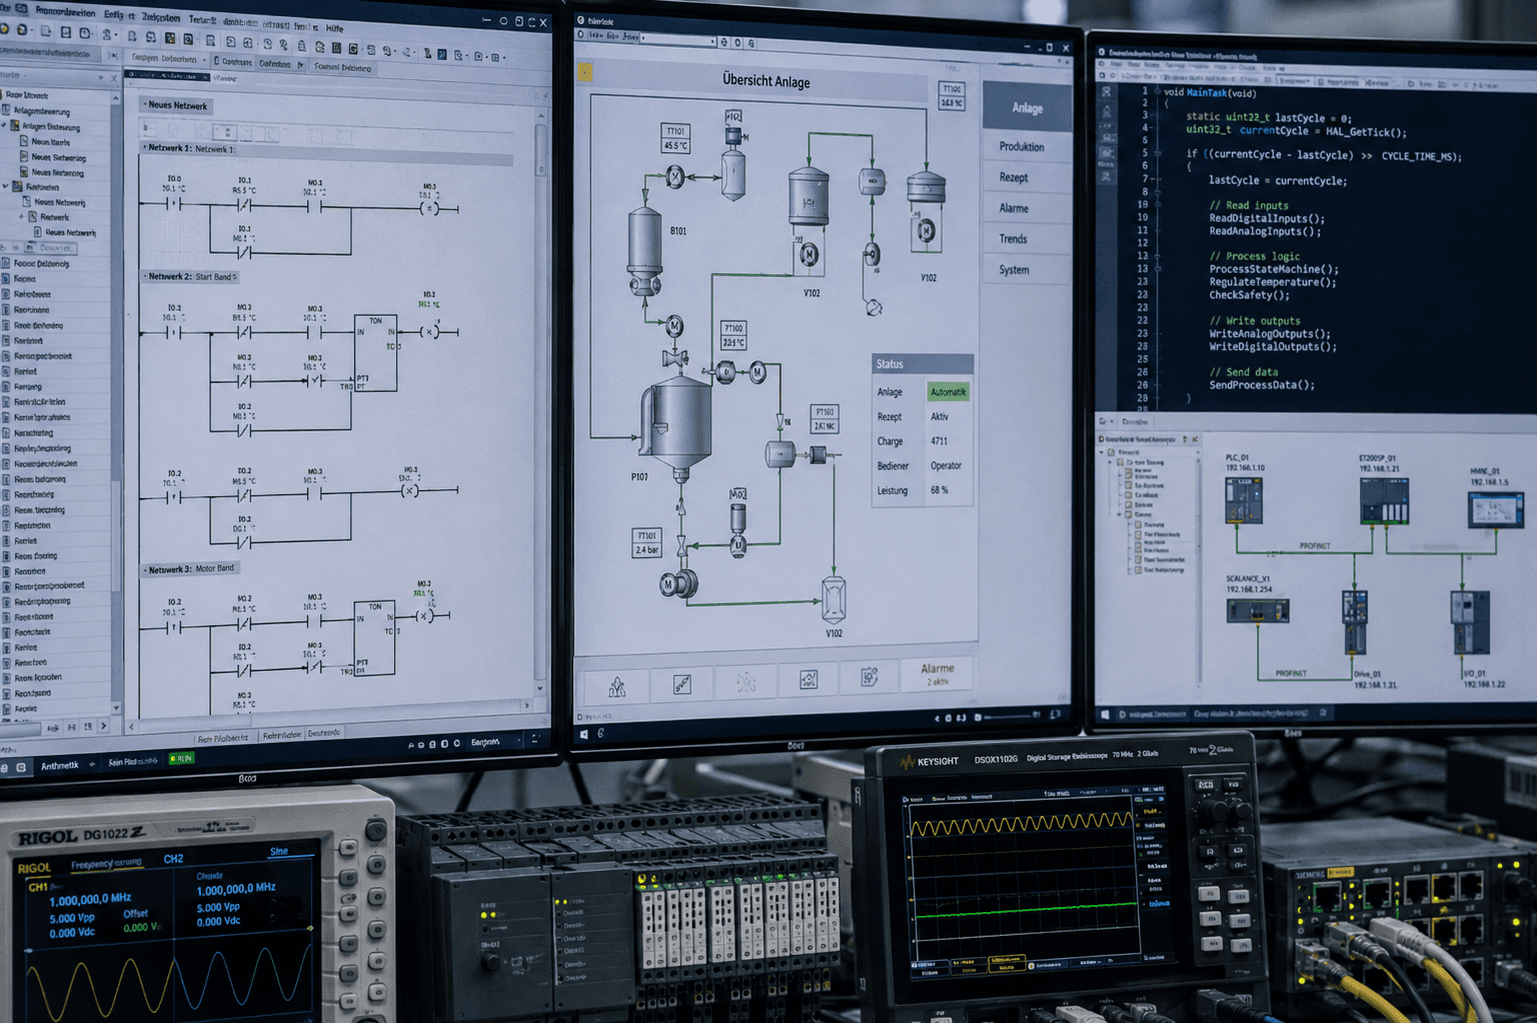Image resolution: width=1537 pixels, height=1023 pixels.
Task: Open the Hilfe menu in the ladder editor
Action: (334, 28)
